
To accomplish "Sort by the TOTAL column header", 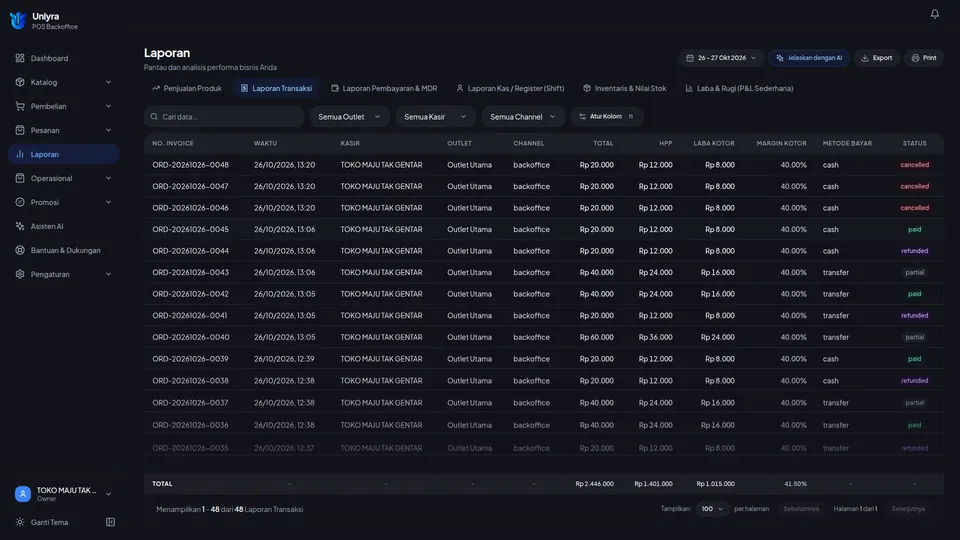I will coord(603,143).
